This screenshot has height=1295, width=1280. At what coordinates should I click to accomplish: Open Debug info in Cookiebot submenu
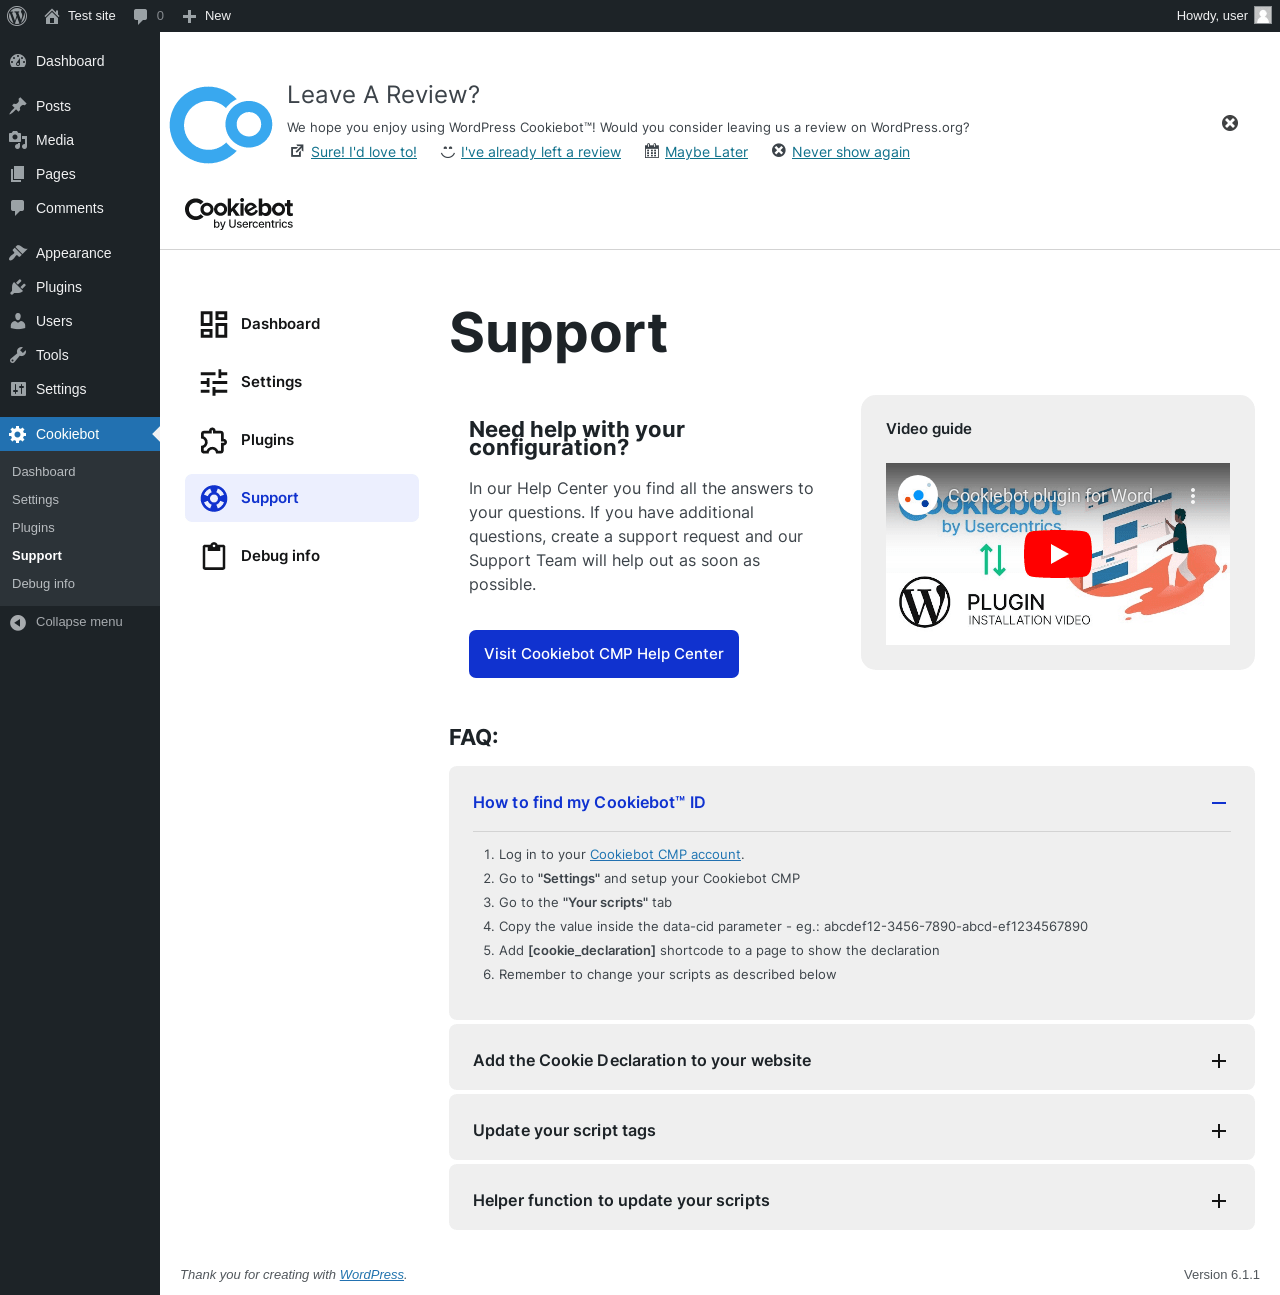click(x=44, y=584)
